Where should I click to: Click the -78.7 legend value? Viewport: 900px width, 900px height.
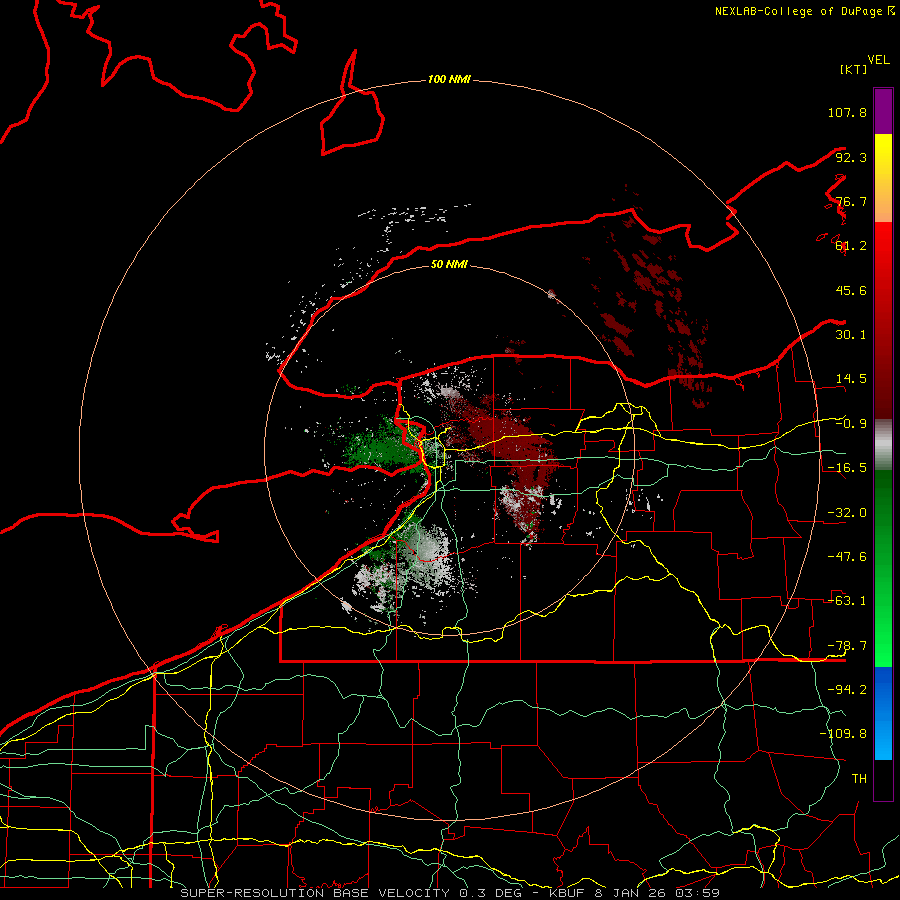pyautogui.click(x=847, y=646)
